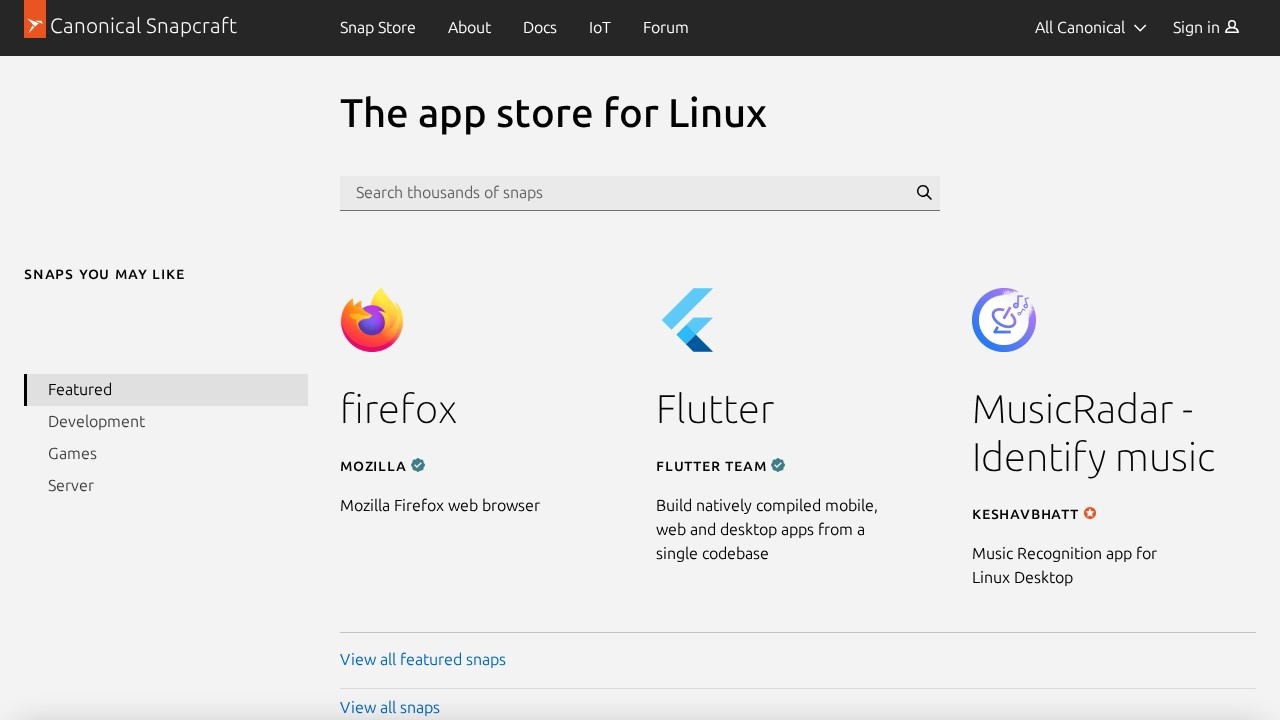Click the Snapcraft orange logo icon
This screenshot has width=1280, height=720.
click(x=35, y=19)
